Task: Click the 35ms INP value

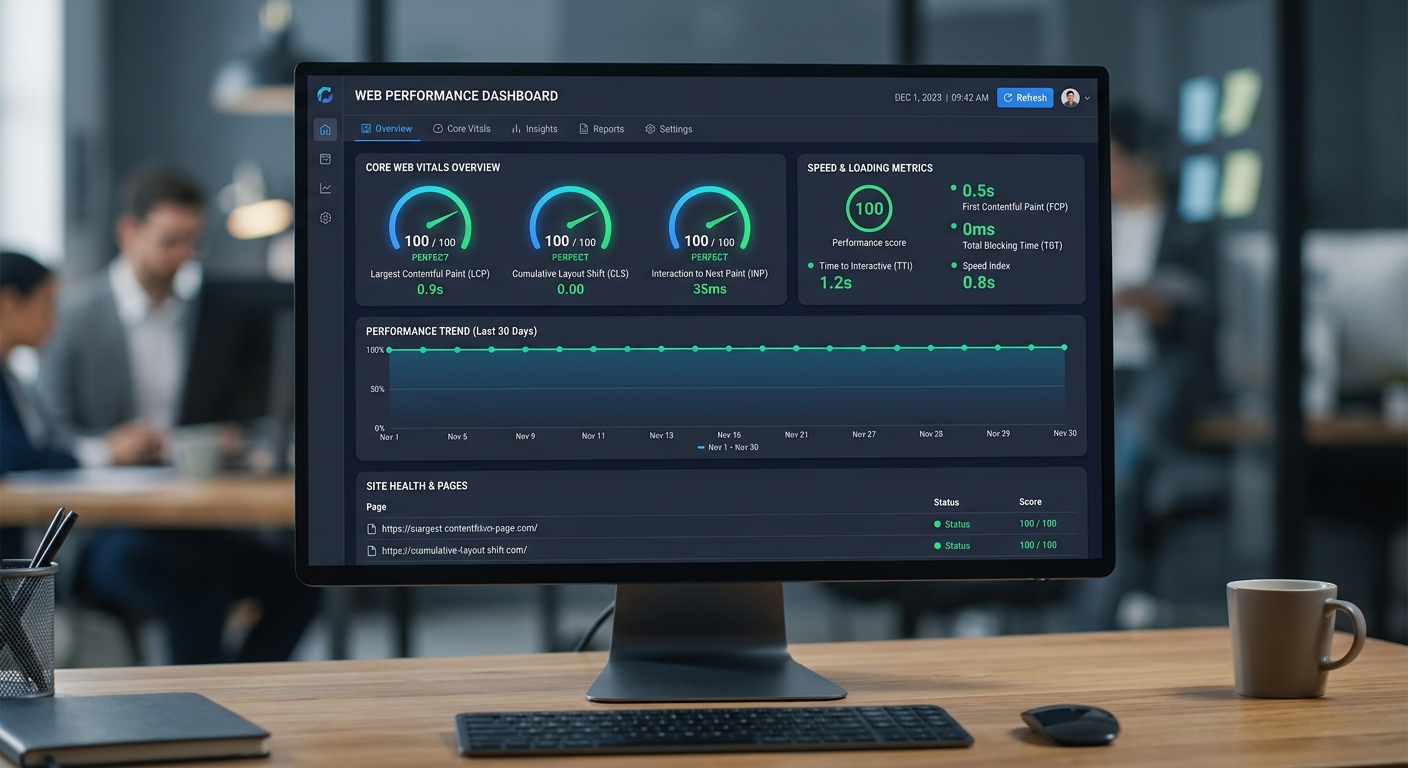Action: tap(709, 289)
